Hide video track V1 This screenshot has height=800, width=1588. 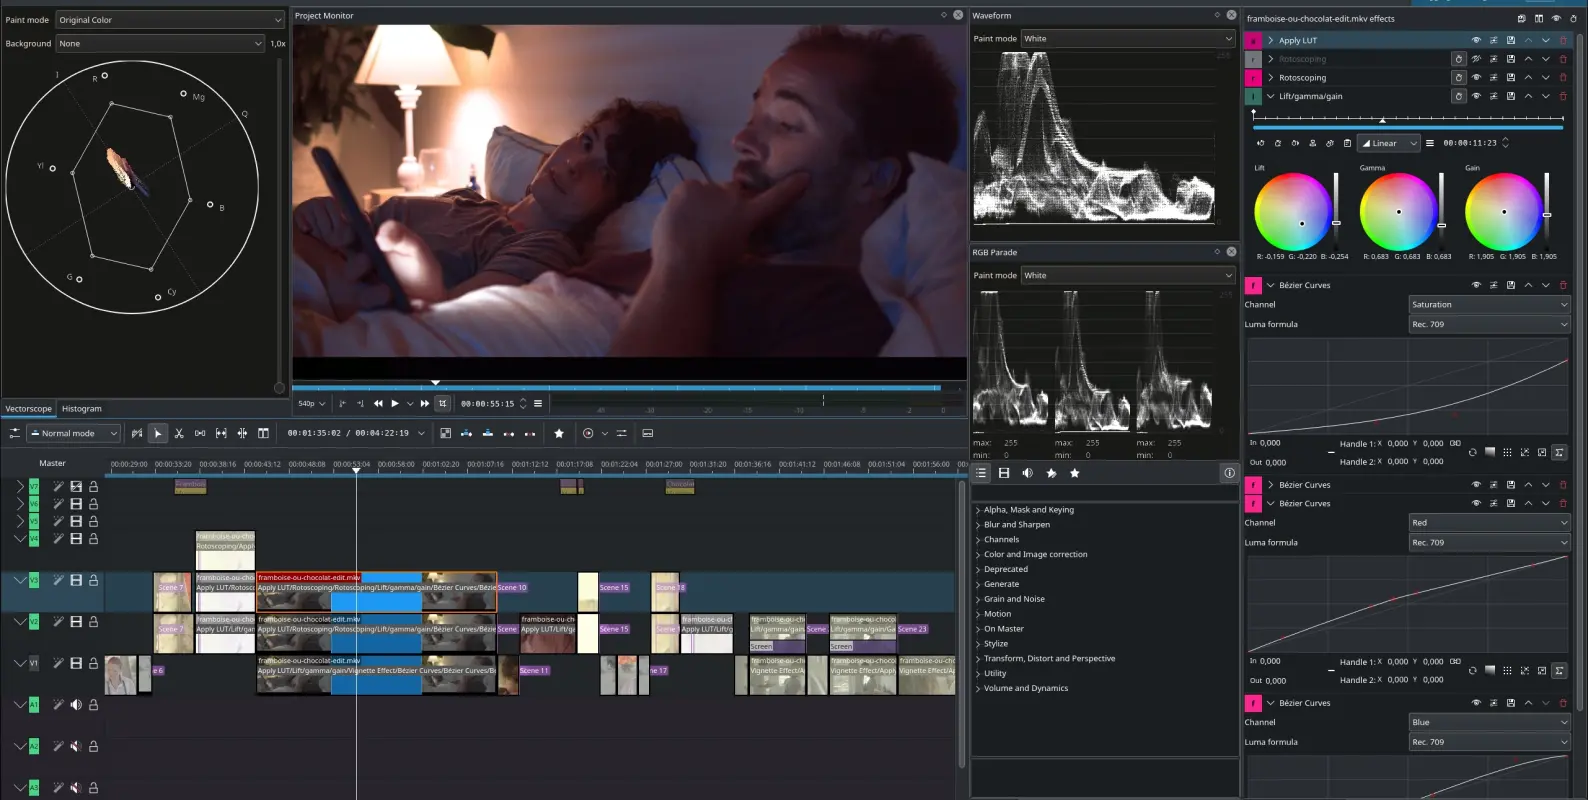pyautogui.click(x=76, y=663)
